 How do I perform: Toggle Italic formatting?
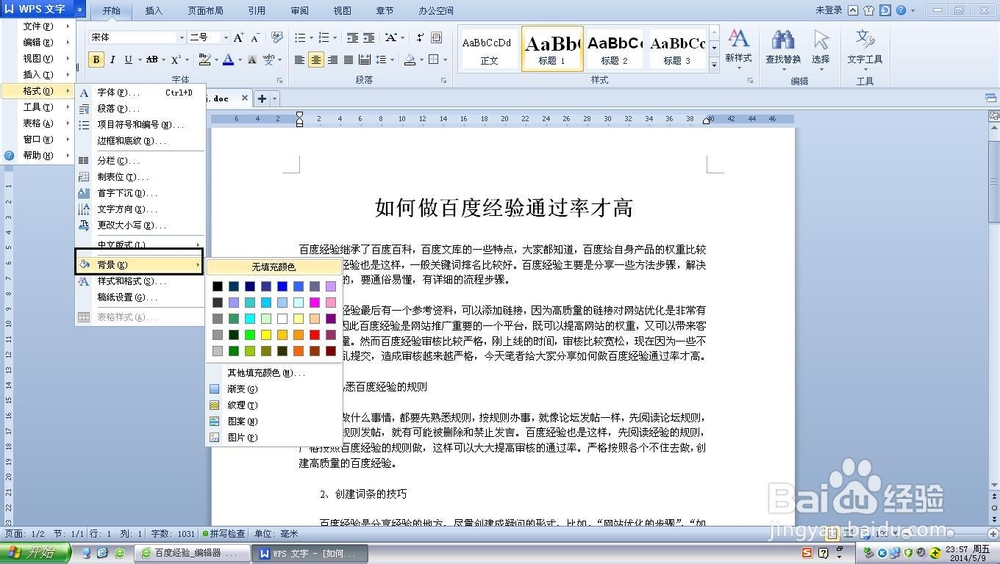click(112, 59)
